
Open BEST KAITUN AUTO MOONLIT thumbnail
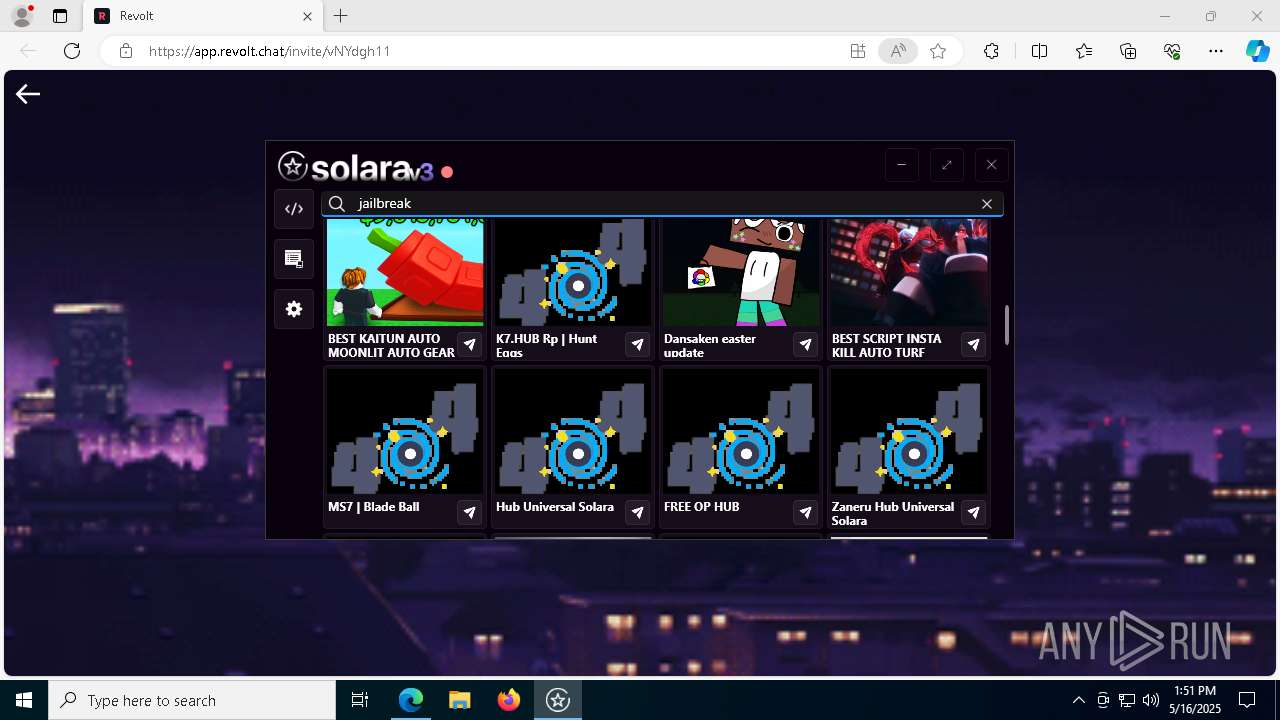[x=405, y=272]
